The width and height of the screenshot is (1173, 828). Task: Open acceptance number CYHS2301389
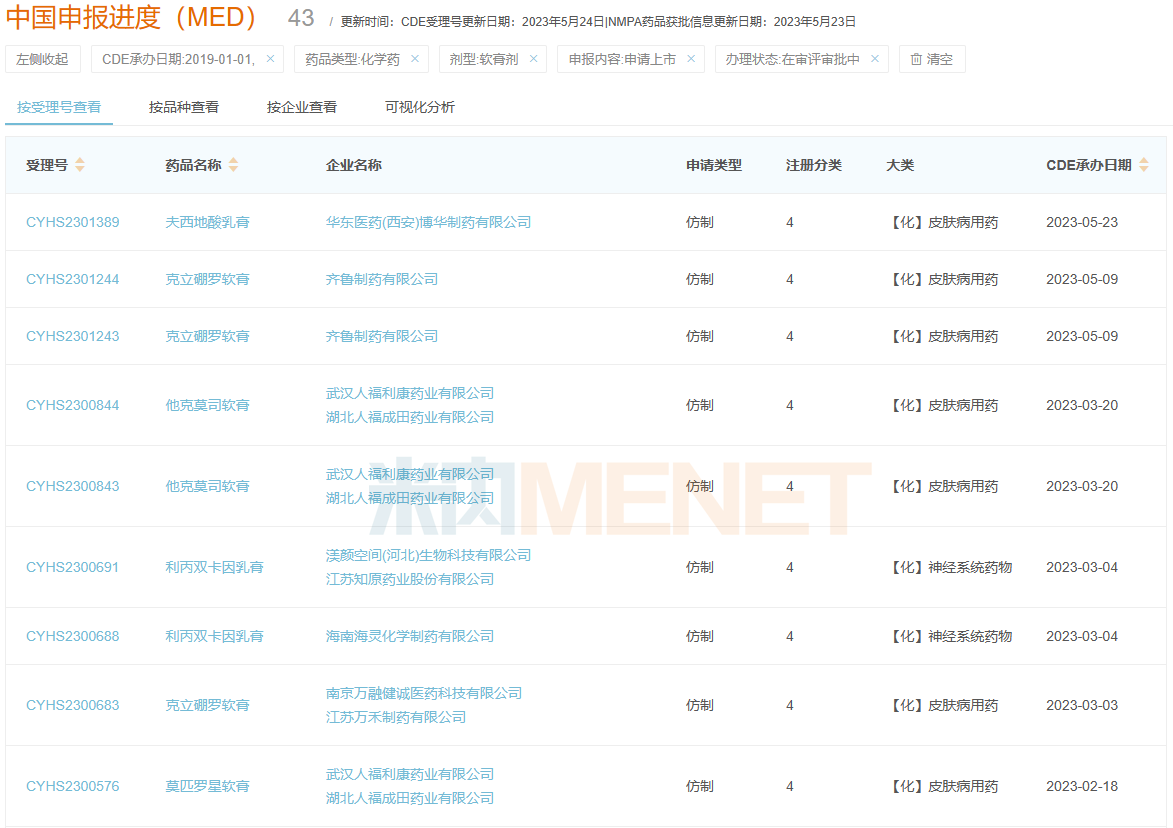(x=72, y=222)
